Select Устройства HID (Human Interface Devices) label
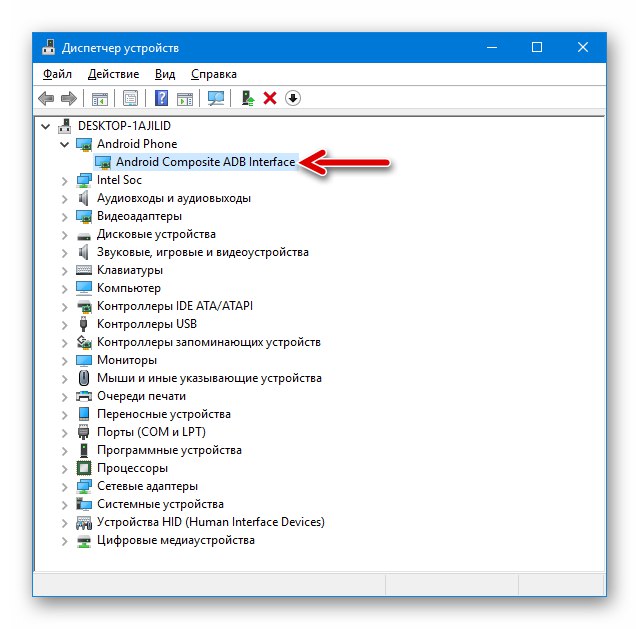 coord(211,522)
